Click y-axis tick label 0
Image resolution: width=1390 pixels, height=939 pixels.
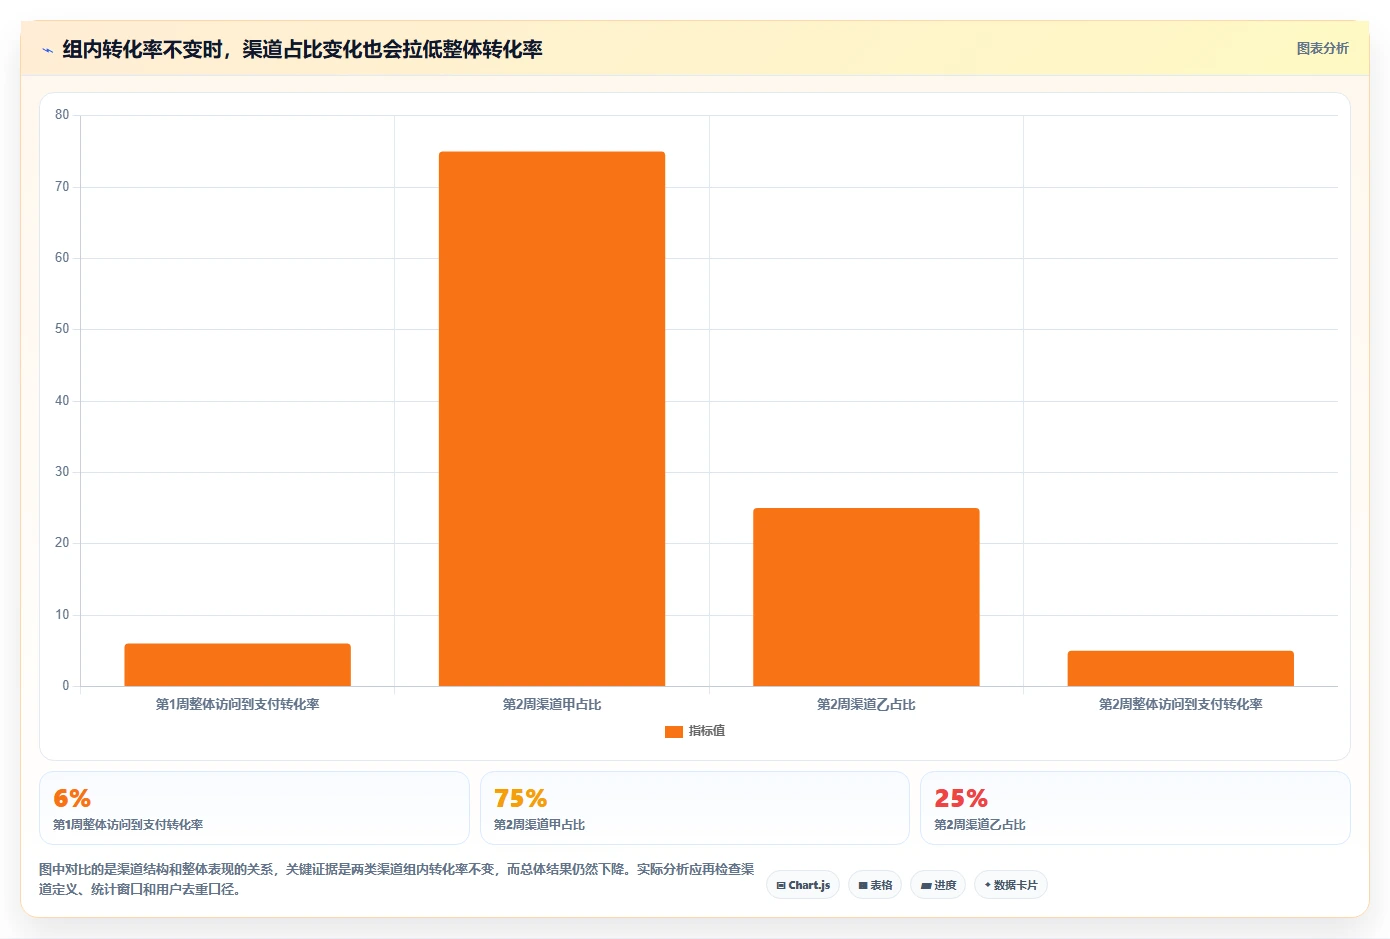[x=66, y=686]
